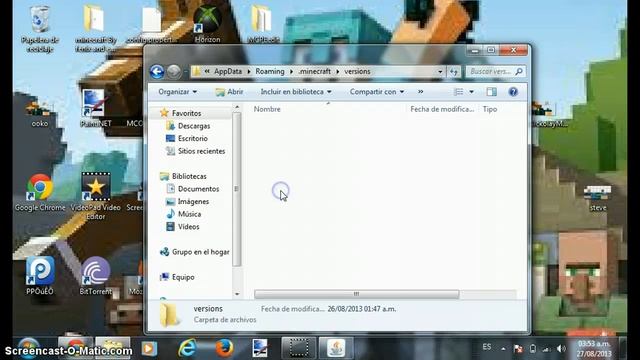Click the Back navigation arrow in Explorer
The image size is (640, 360).
pyautogui.click(x=157, y=71)
